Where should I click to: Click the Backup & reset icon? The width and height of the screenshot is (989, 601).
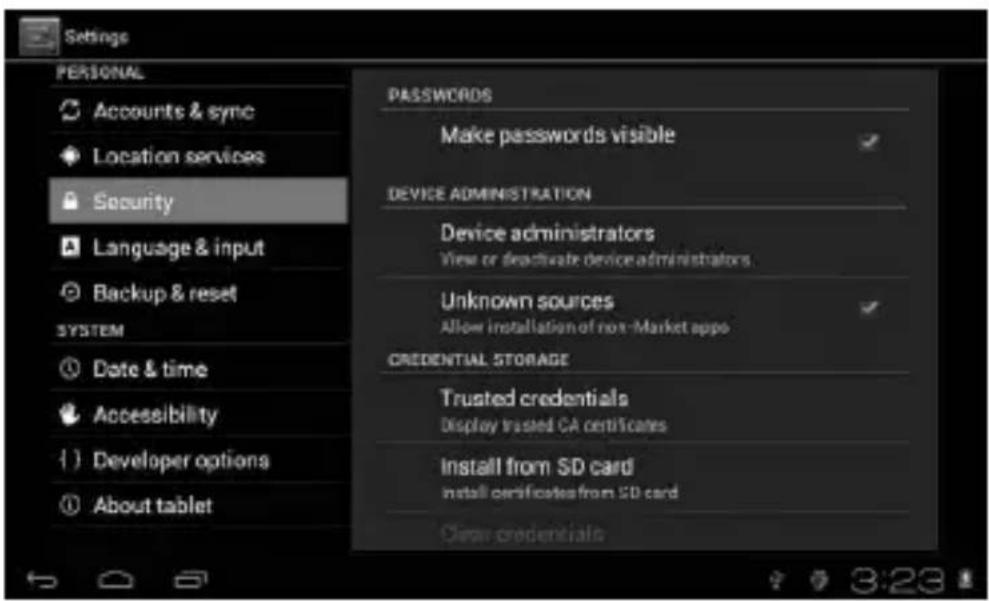pos(70,293)
